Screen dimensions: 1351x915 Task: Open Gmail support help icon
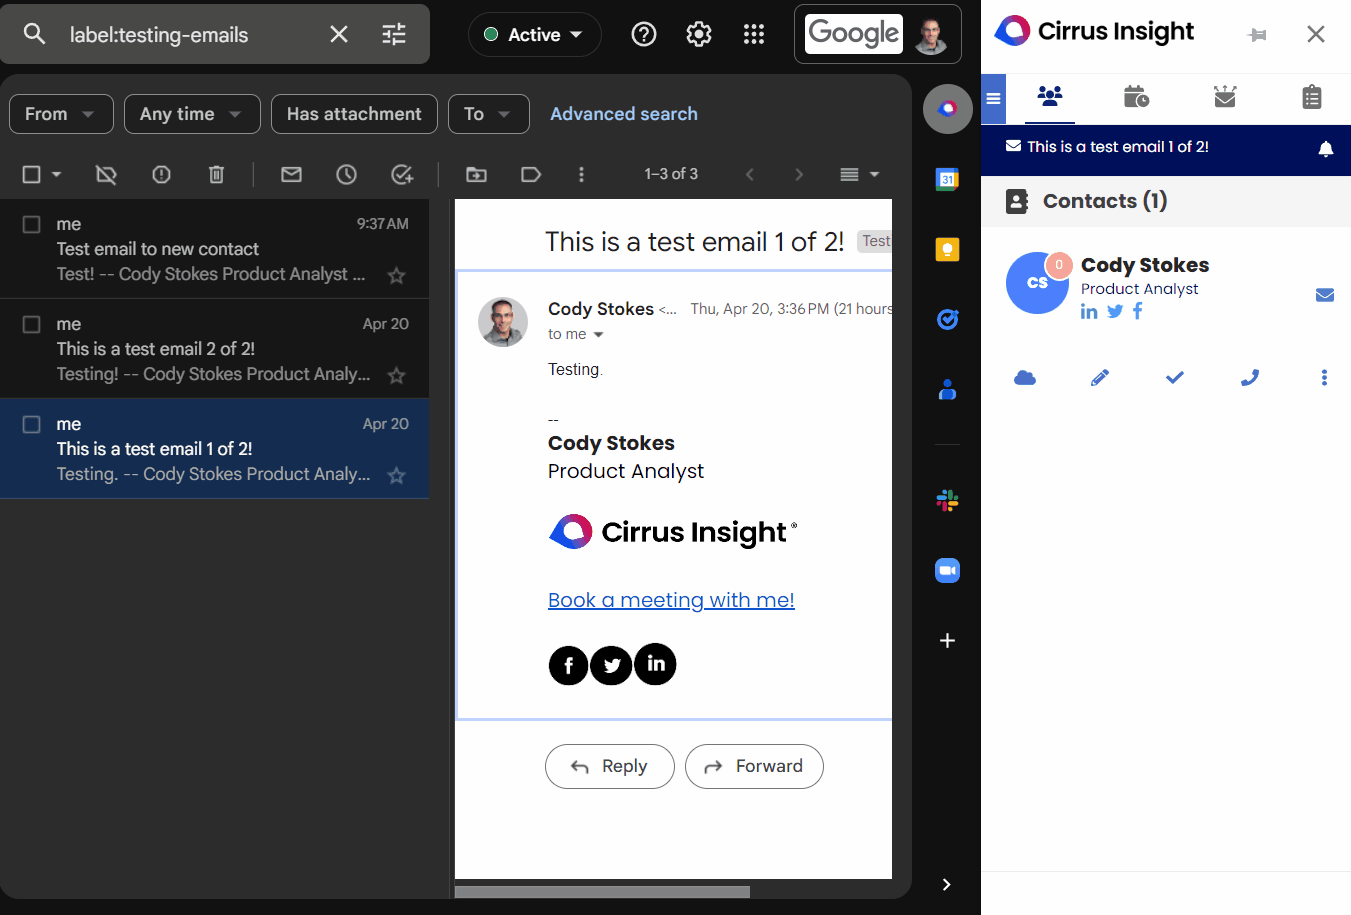point(644,34)
